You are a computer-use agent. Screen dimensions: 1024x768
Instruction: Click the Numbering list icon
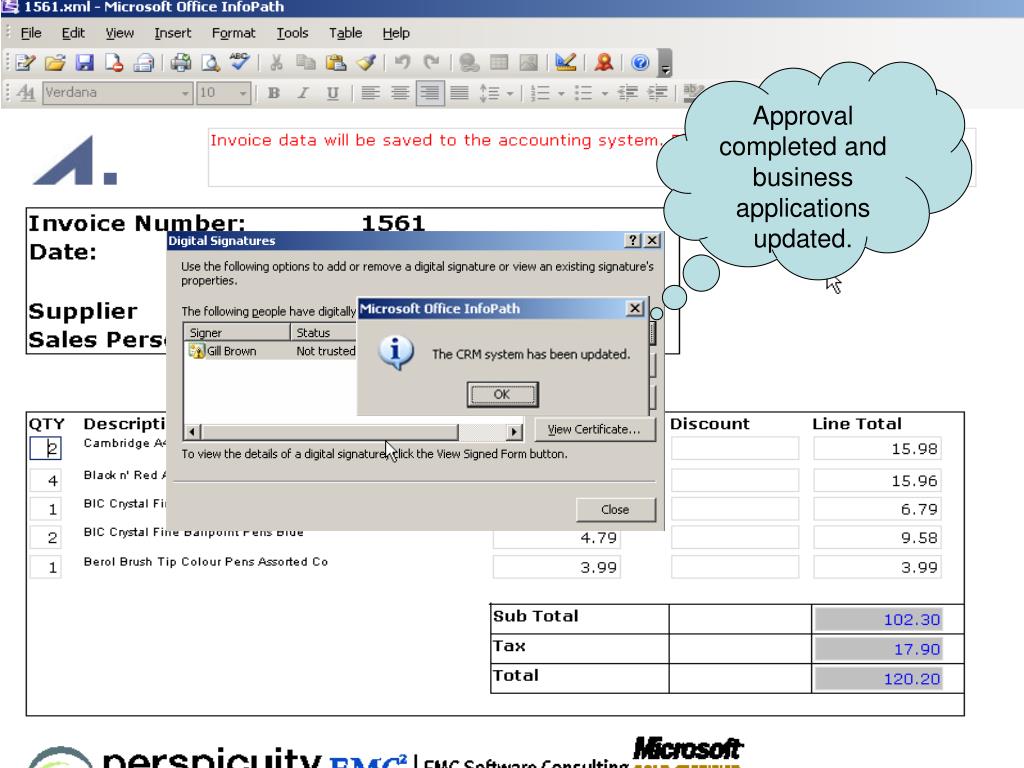539,93
